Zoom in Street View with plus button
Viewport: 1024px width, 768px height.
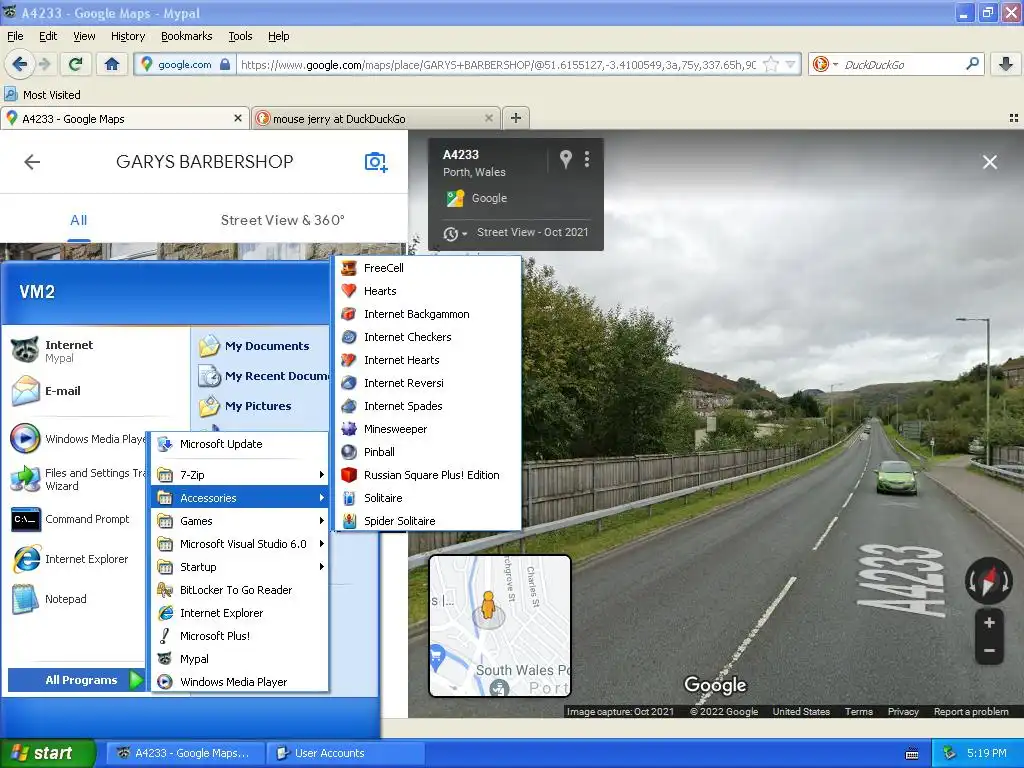[989, 622]
